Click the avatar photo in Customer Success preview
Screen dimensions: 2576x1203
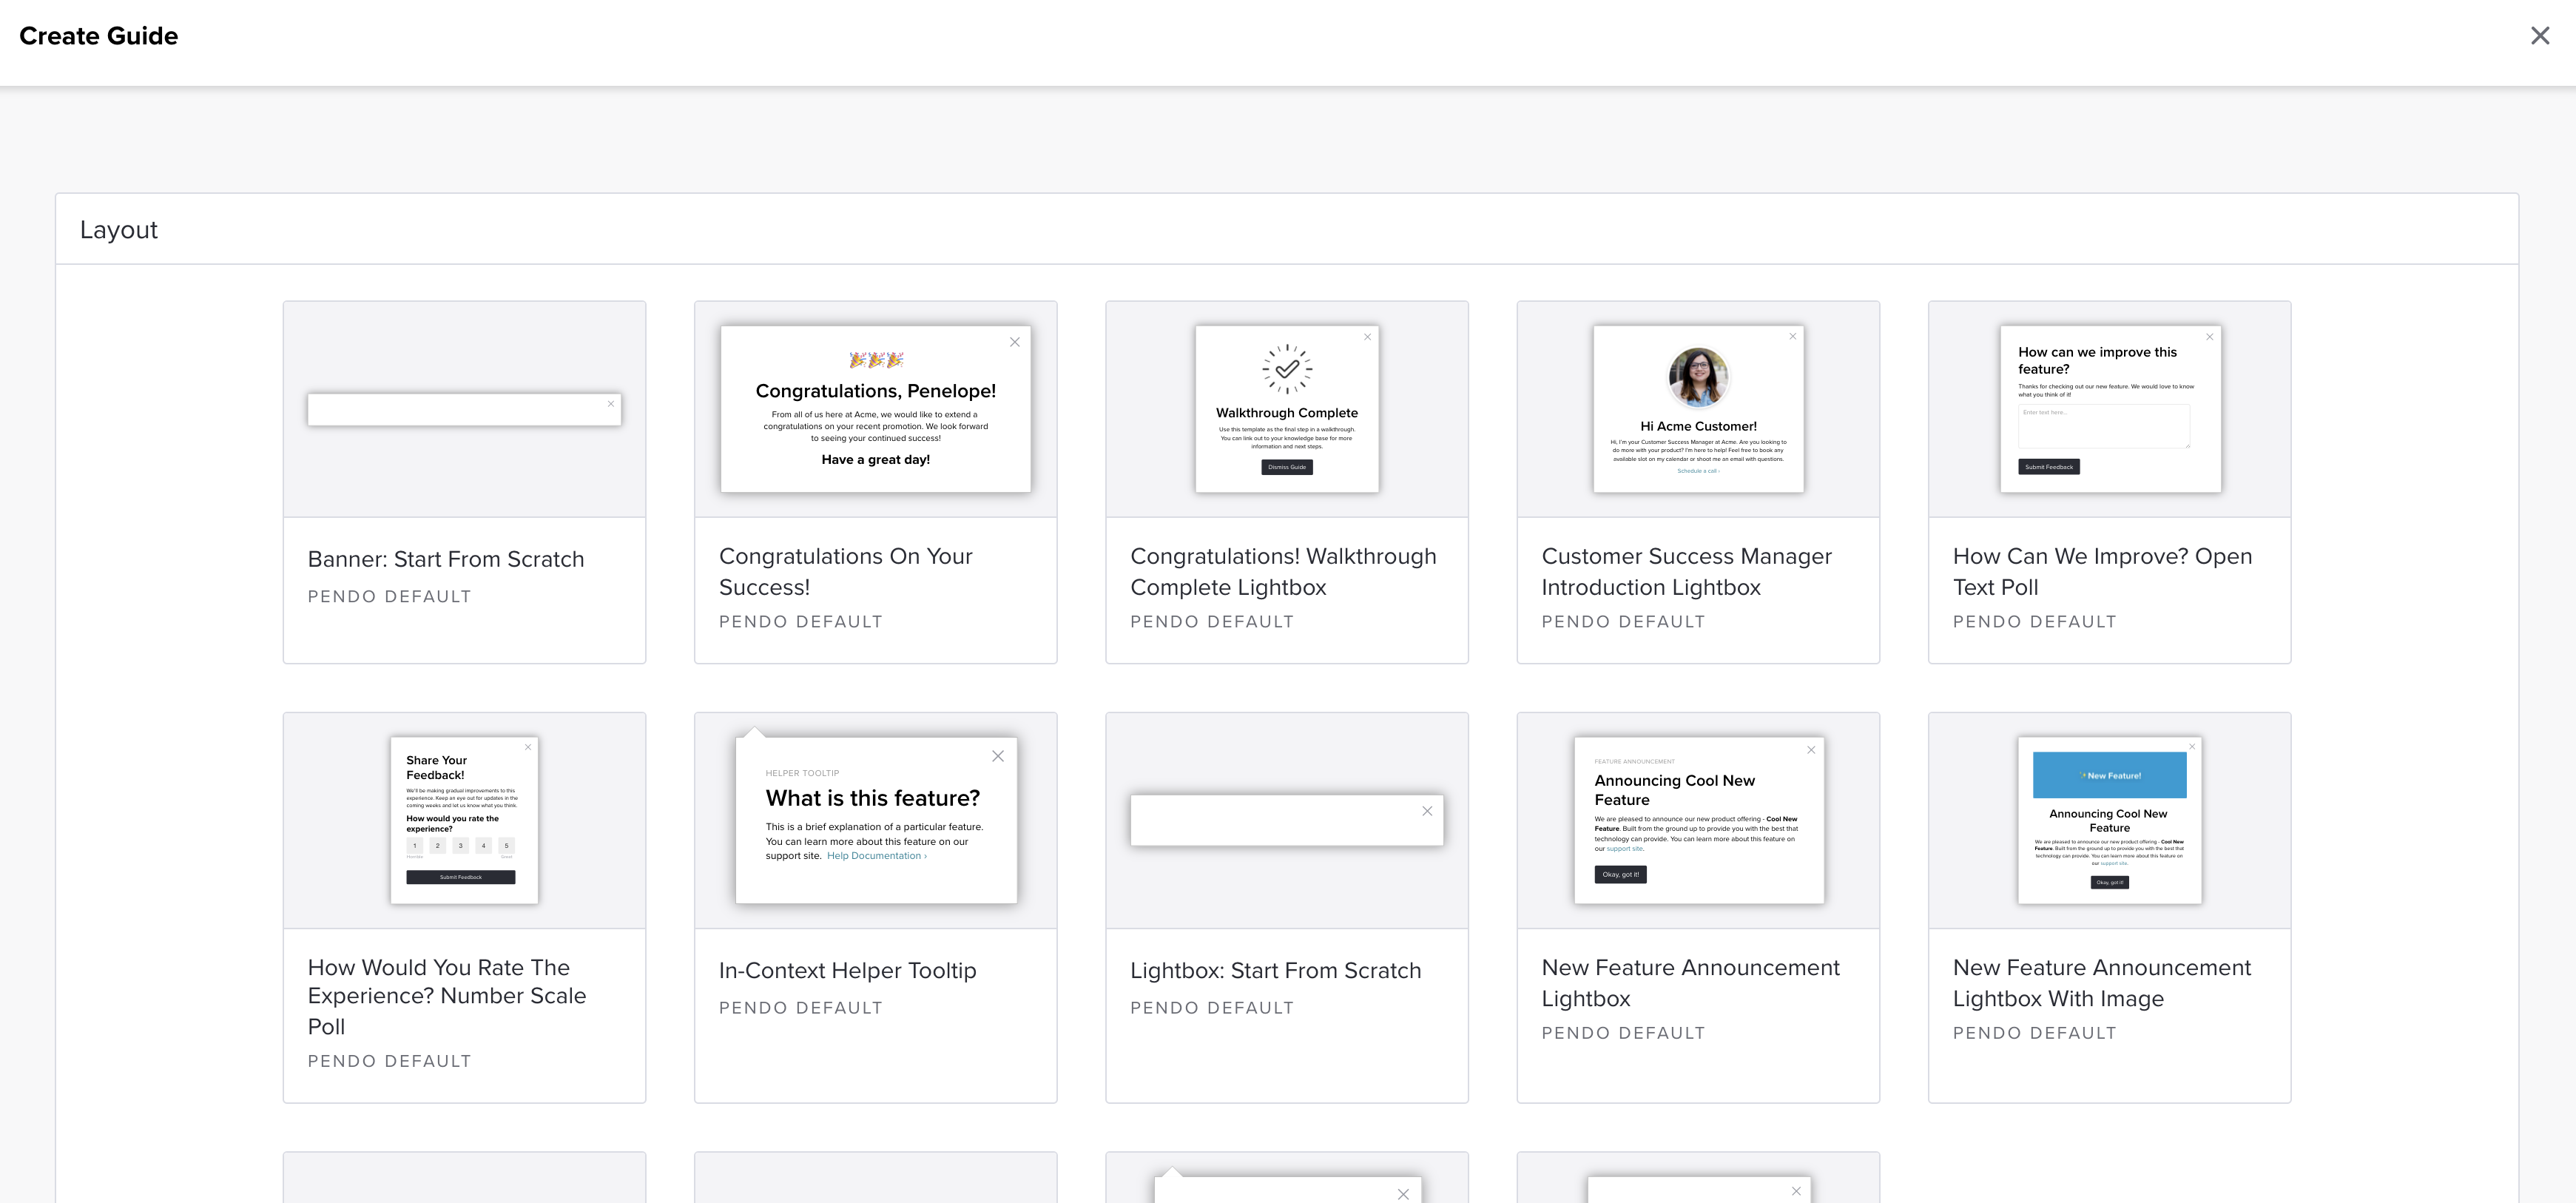point(1698,377)
